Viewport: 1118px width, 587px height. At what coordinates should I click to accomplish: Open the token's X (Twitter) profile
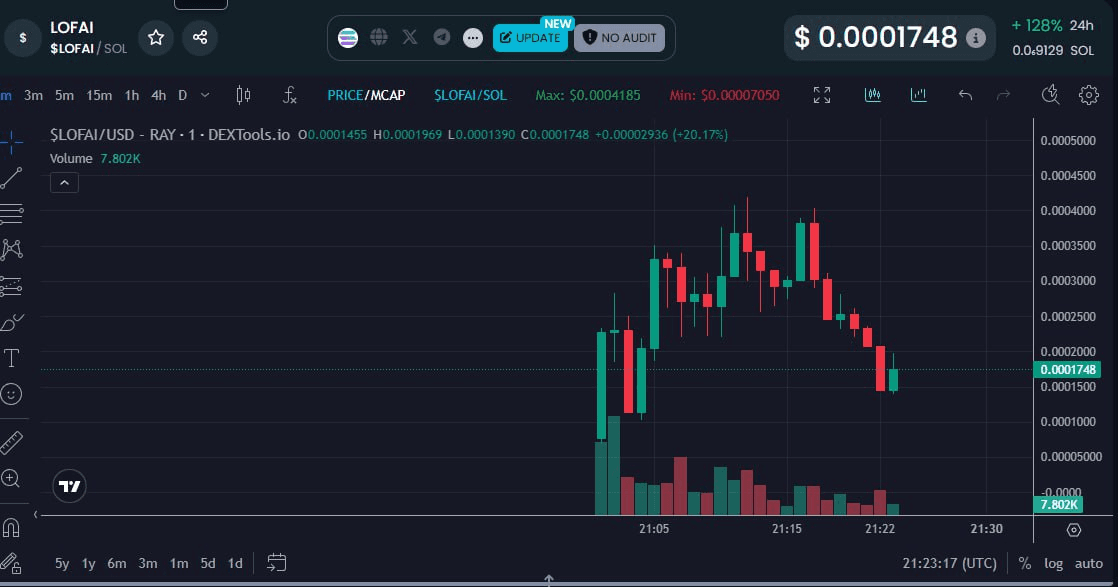pyautogui.click(x=410, y=37)
